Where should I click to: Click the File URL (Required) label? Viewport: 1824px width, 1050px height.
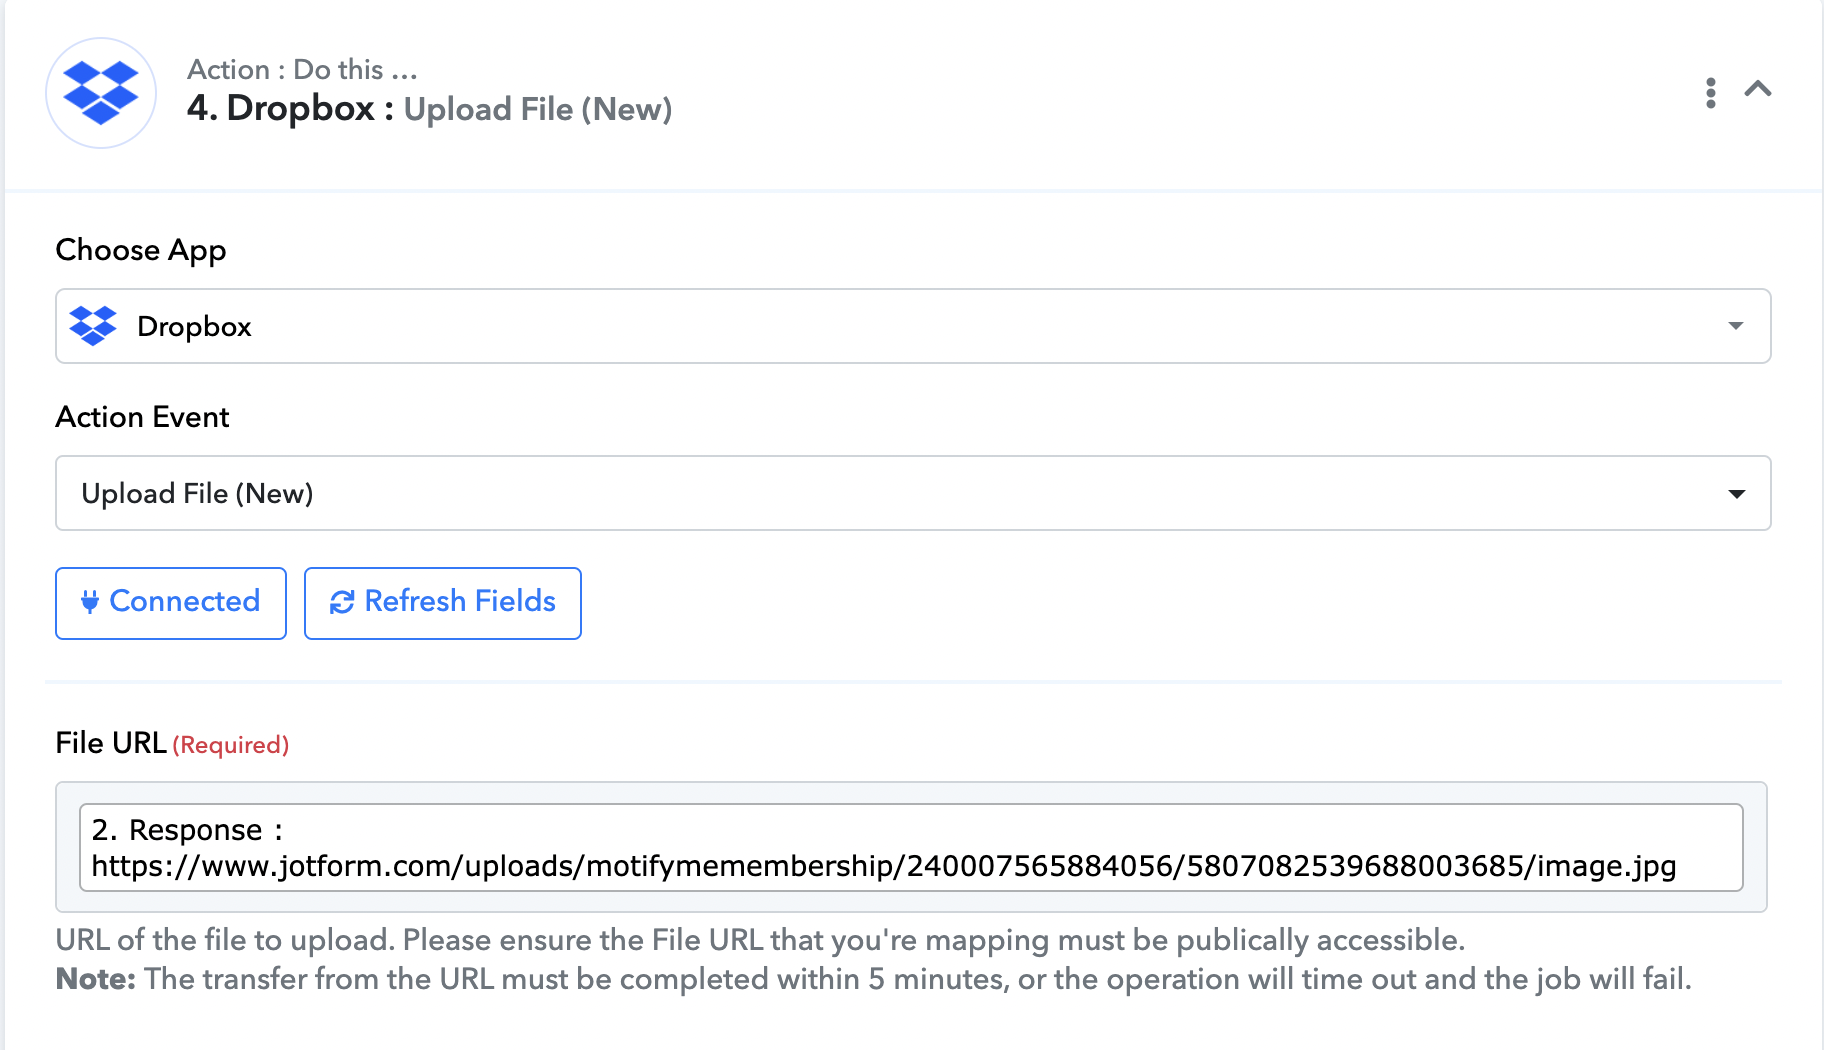[172, 743]
